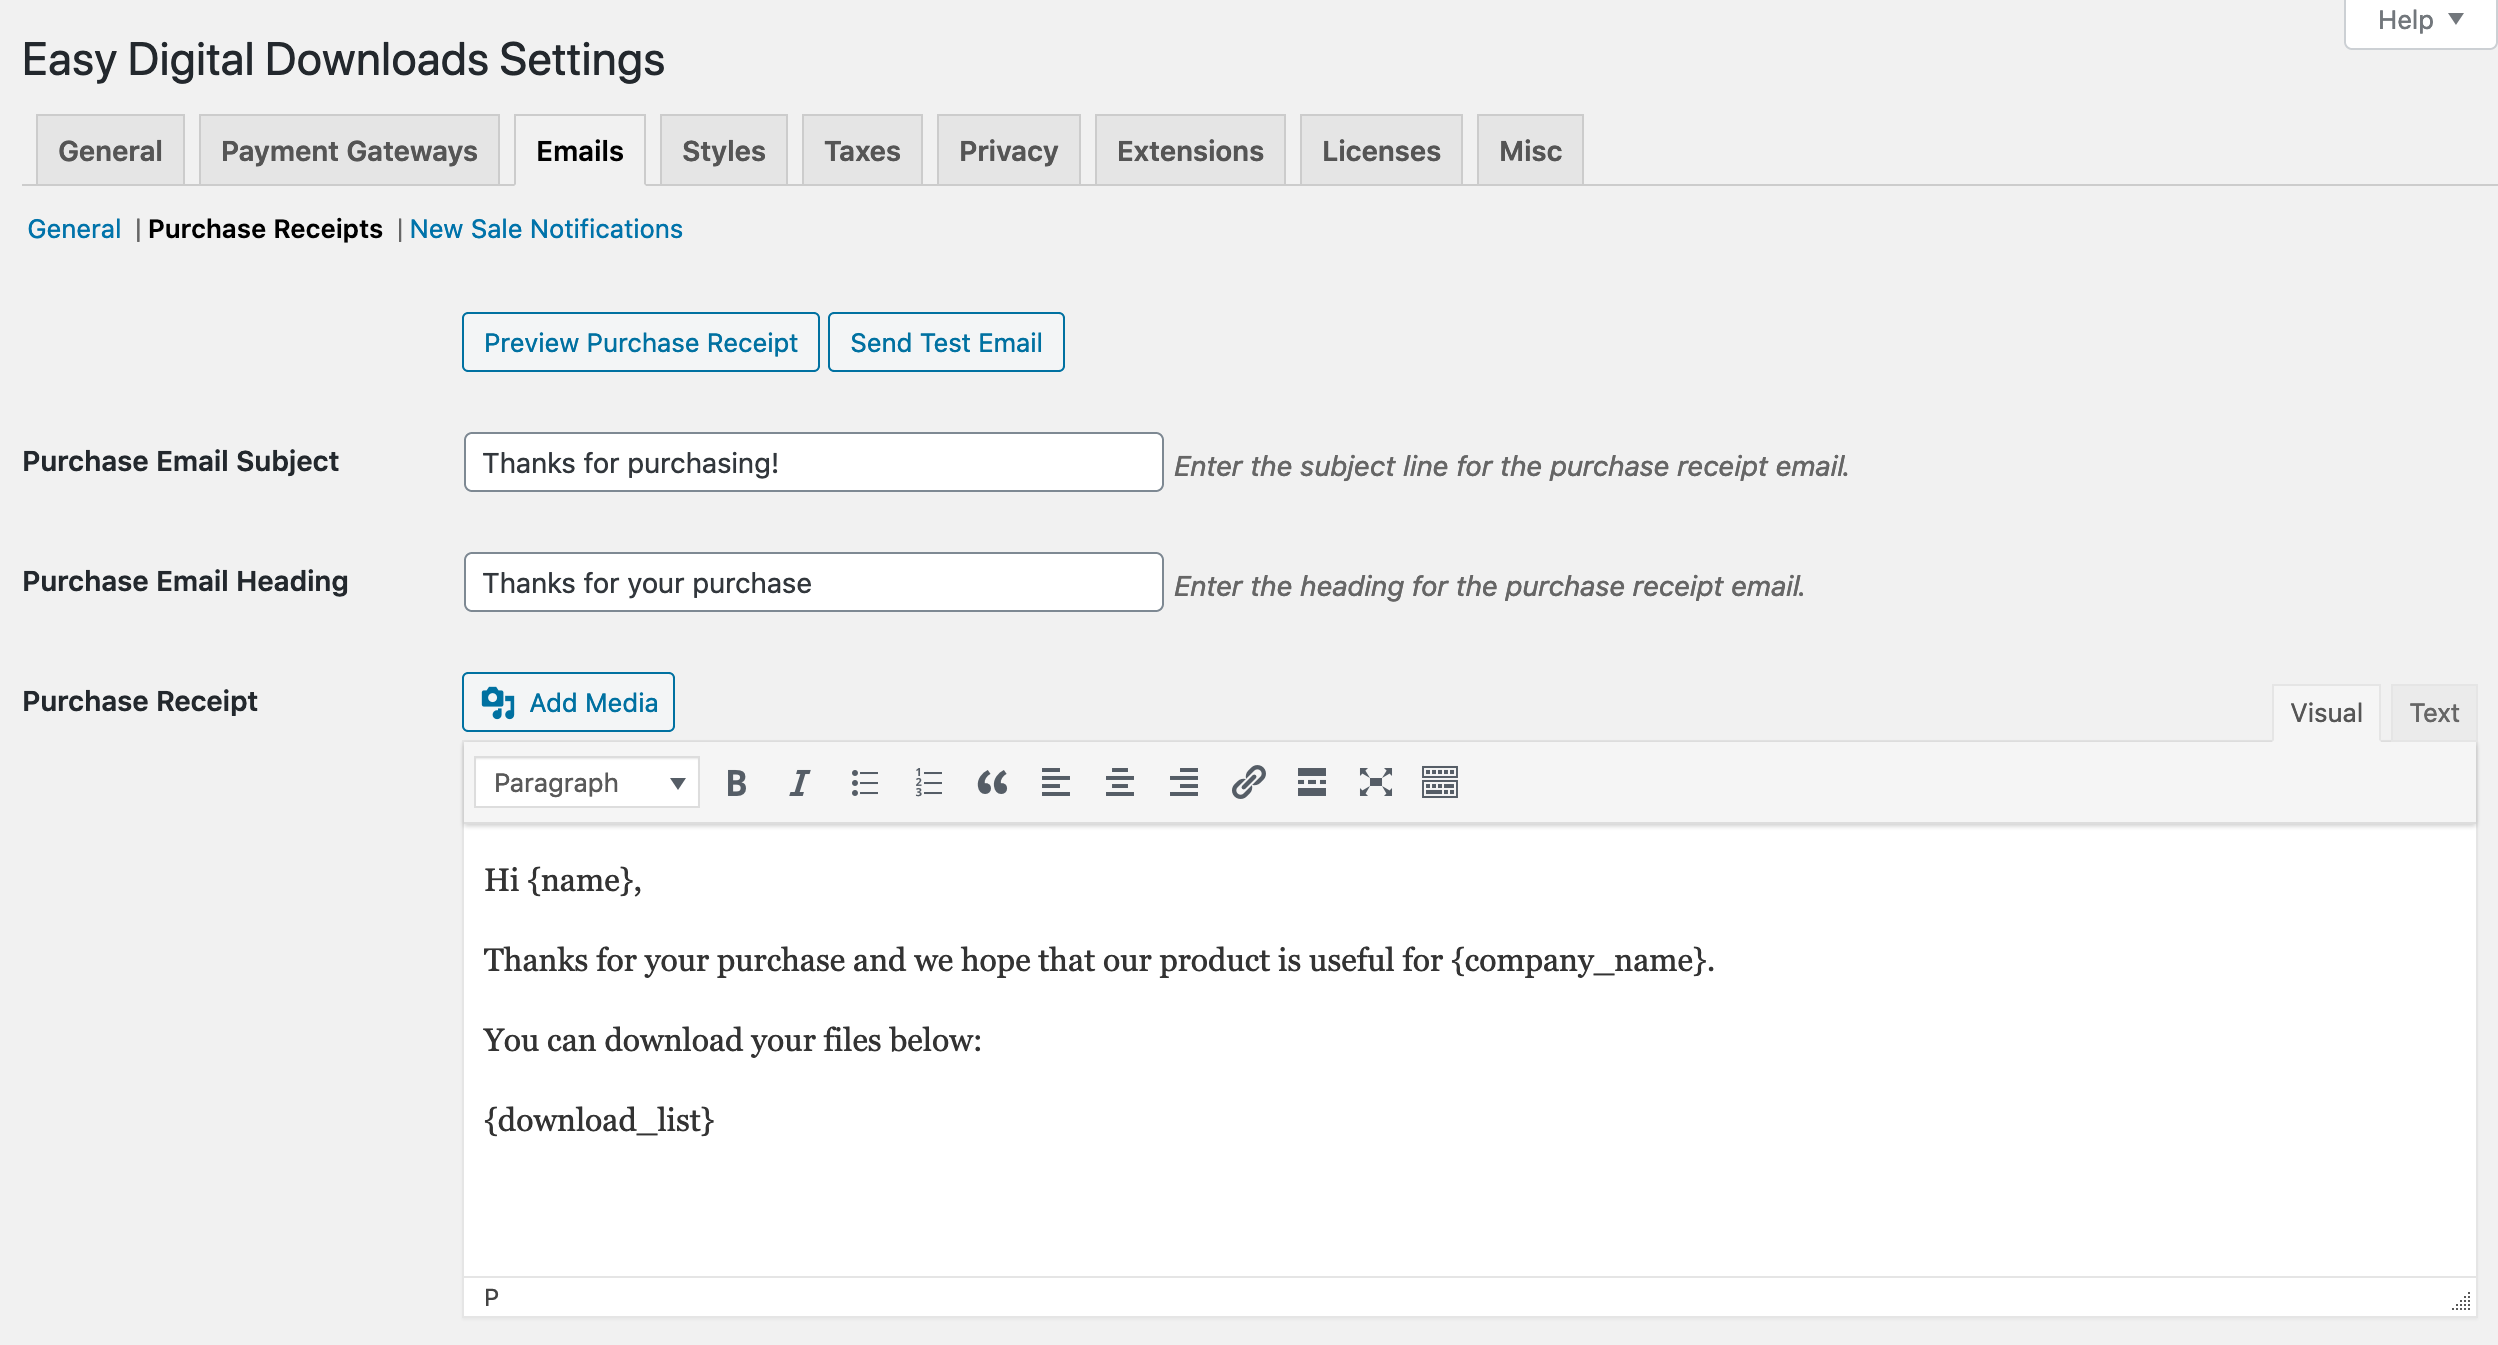Image resolution: width=2498 pixels, height=1345 pixels.
Task: Insert a numbered list
Action: 928,783
